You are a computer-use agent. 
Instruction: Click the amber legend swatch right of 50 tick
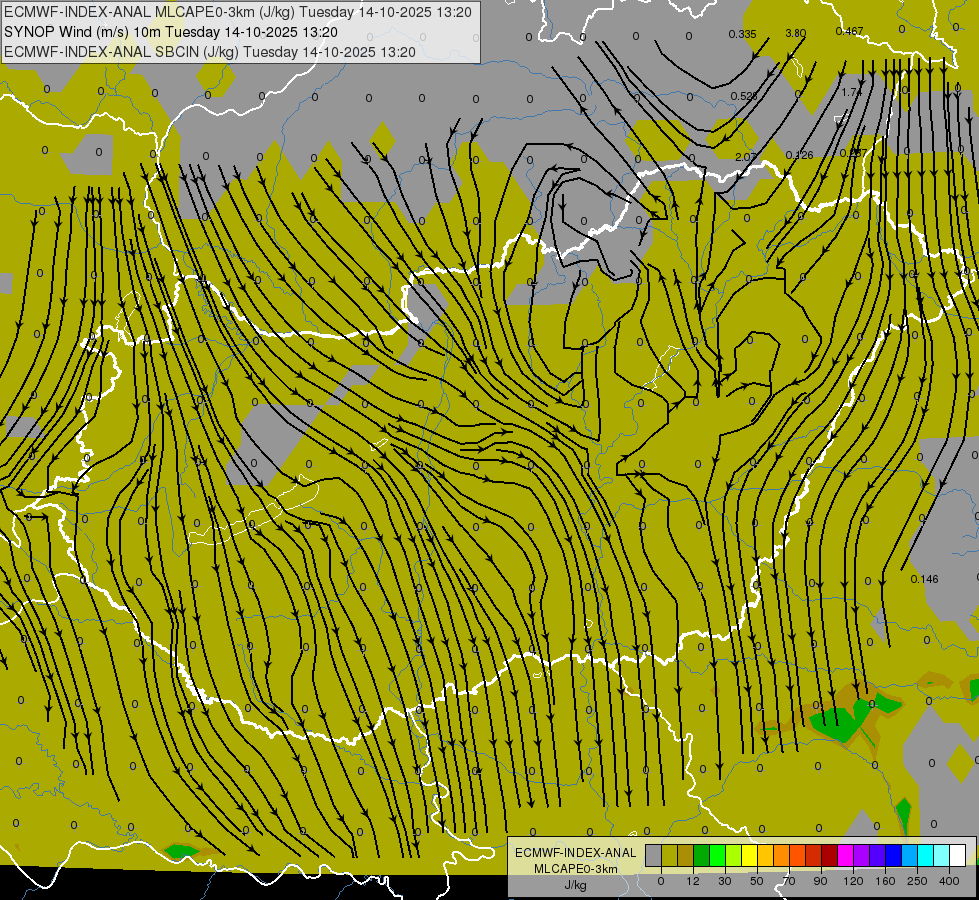point(765,855)
